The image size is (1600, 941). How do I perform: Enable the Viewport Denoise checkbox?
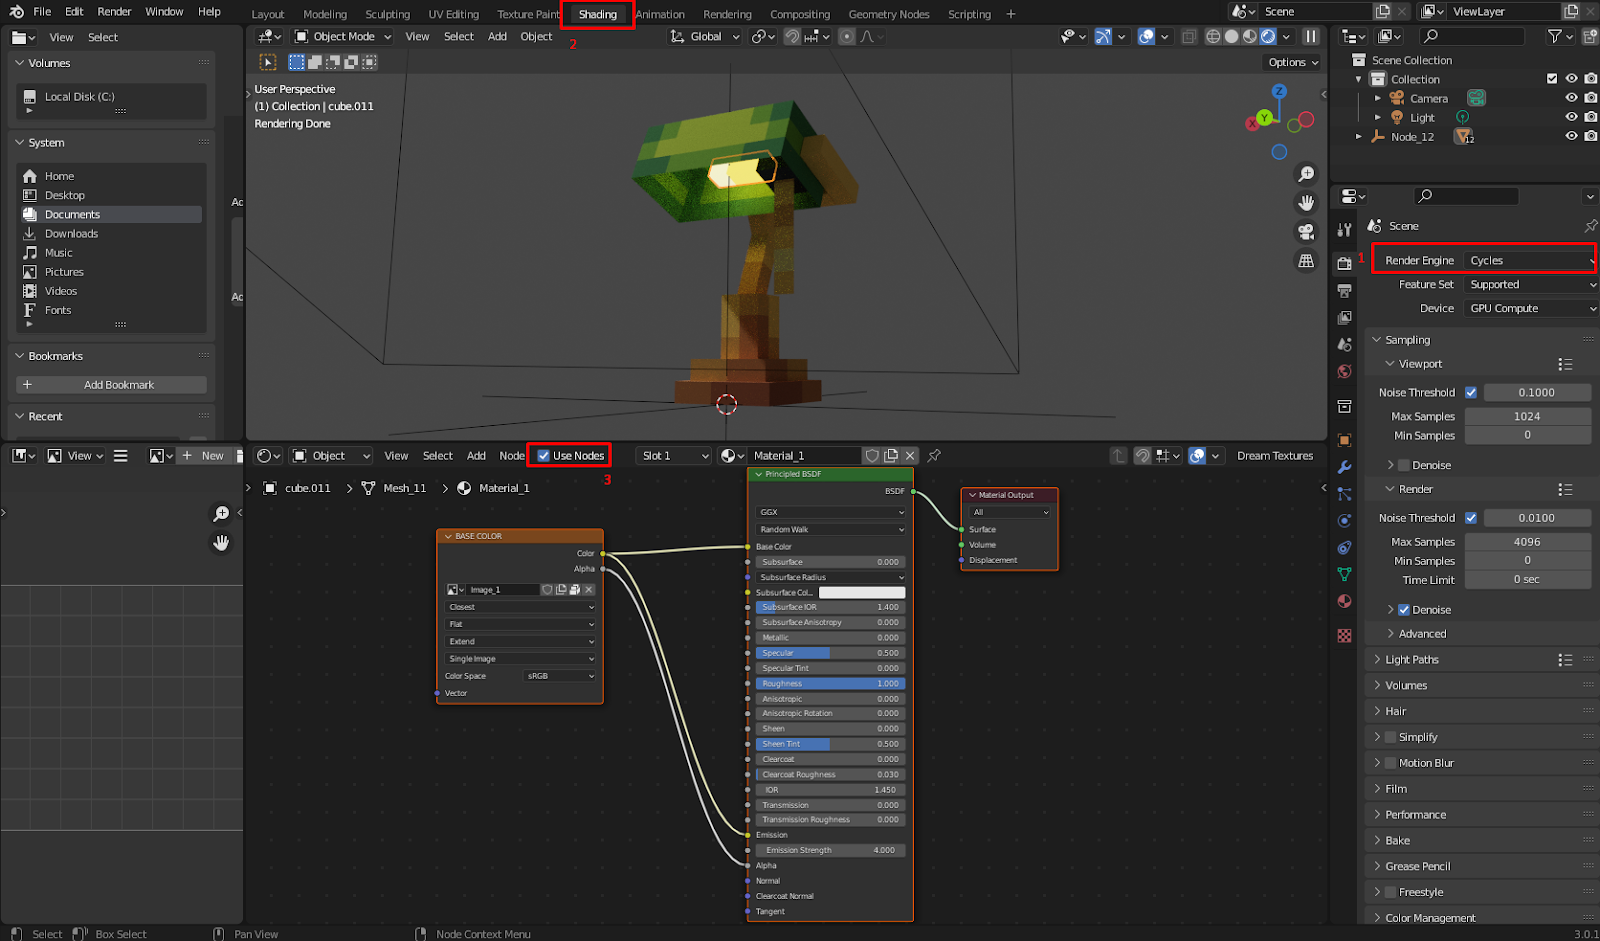[x=1404, y=465]
